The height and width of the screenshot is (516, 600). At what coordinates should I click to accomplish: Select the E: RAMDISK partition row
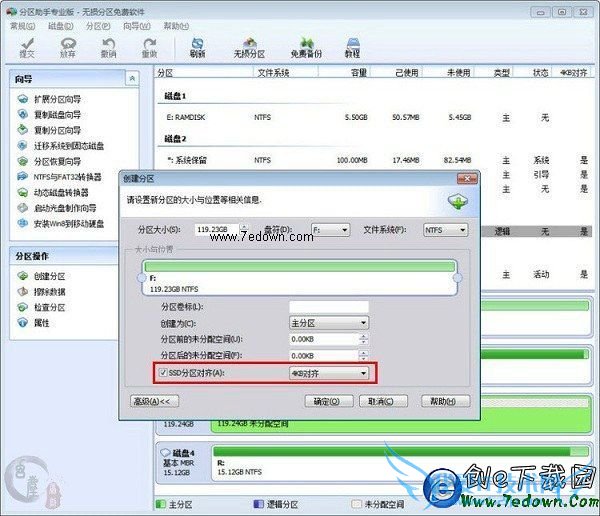373,117
